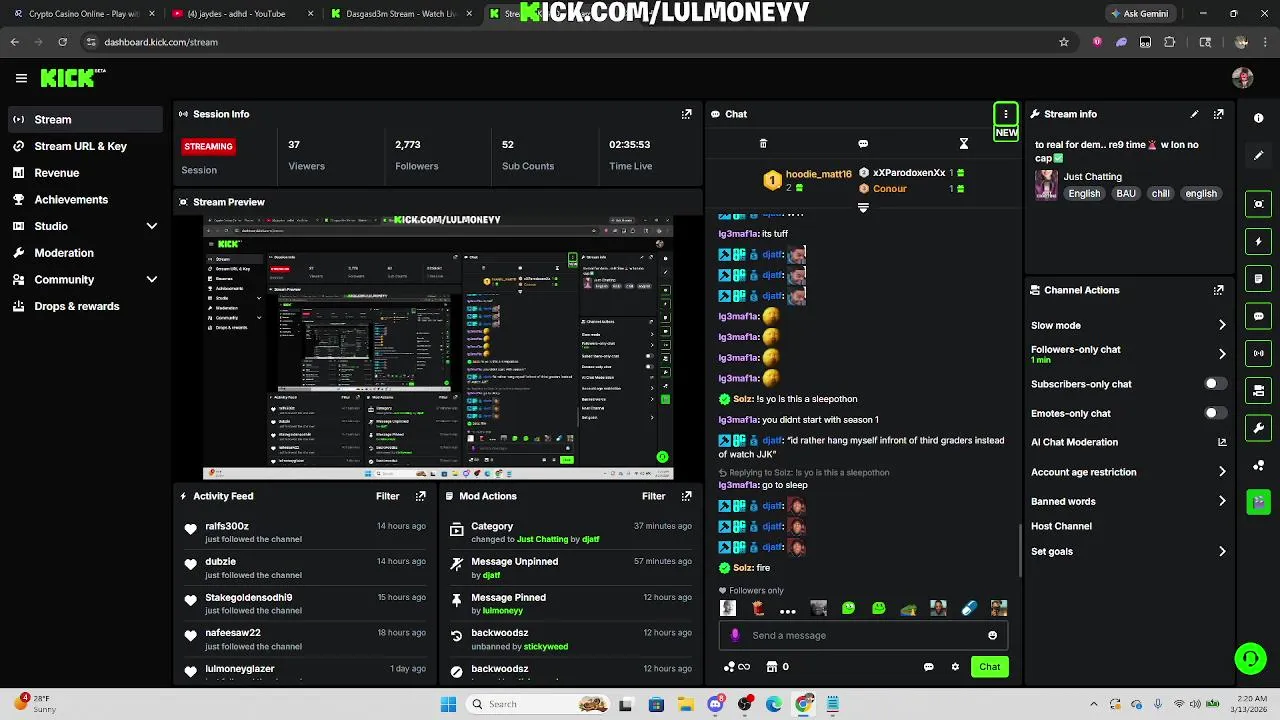The height and width of the screenshot is (720, 1280).
Task: Click the info icon in right sidebar
Action: tap(1258, 118)
